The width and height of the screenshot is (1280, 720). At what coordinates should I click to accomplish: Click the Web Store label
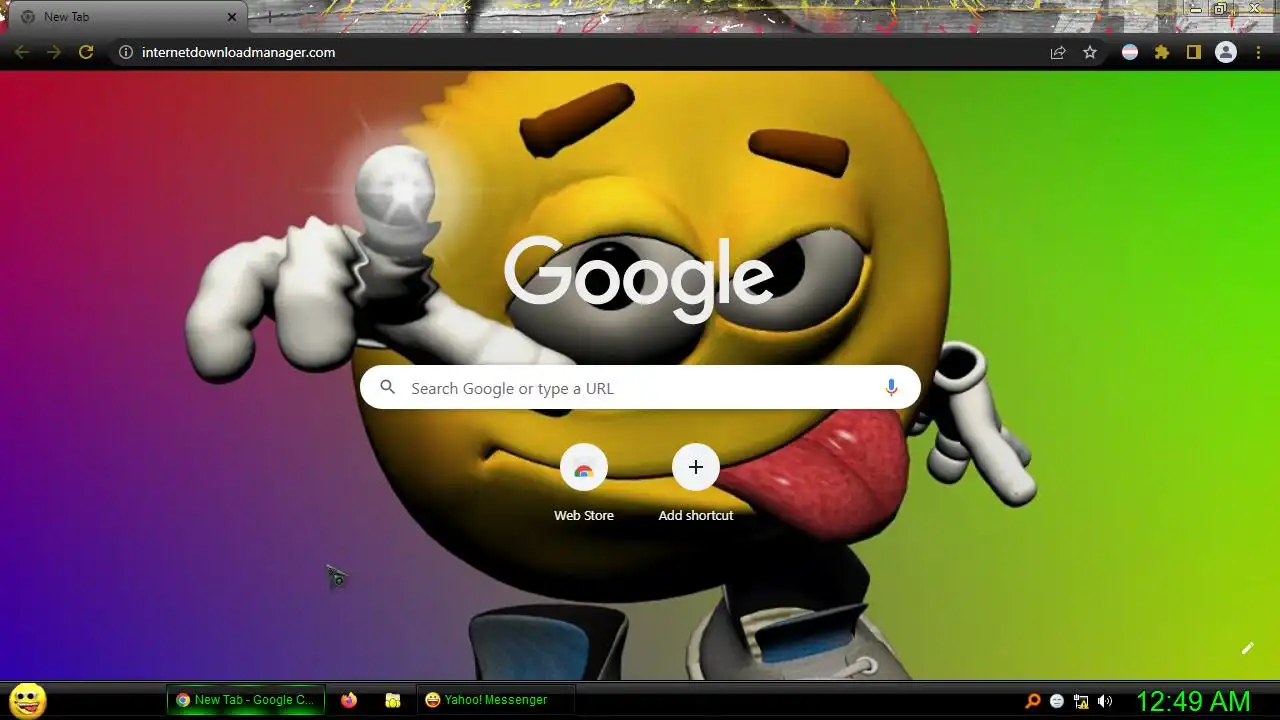[x=584, y=515]
